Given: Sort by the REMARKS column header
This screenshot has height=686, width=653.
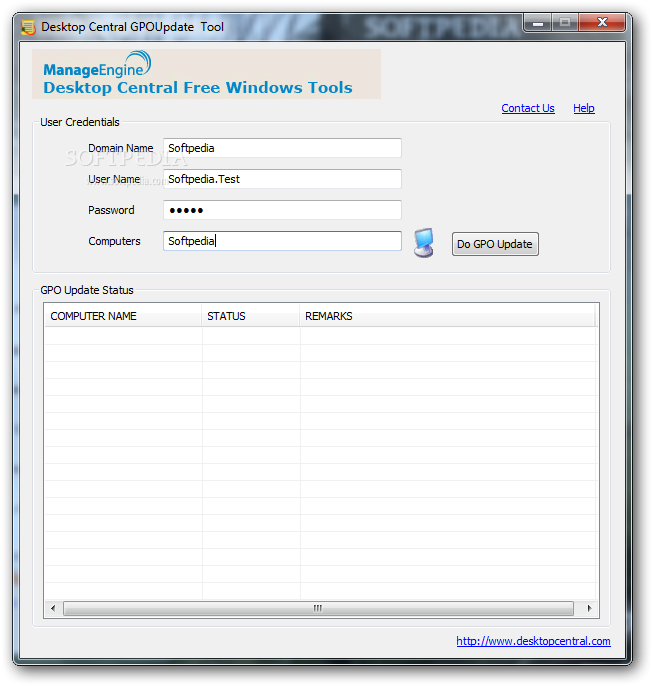Looking at the screenshot, I should click(447, 316).
